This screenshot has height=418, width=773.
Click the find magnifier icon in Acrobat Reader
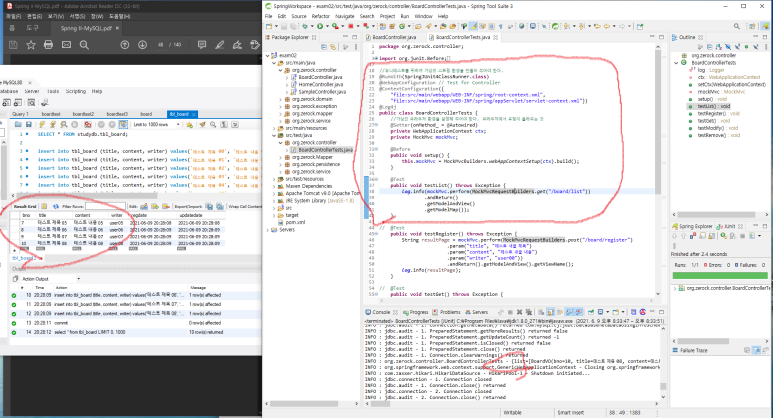(x=84, y=45)
